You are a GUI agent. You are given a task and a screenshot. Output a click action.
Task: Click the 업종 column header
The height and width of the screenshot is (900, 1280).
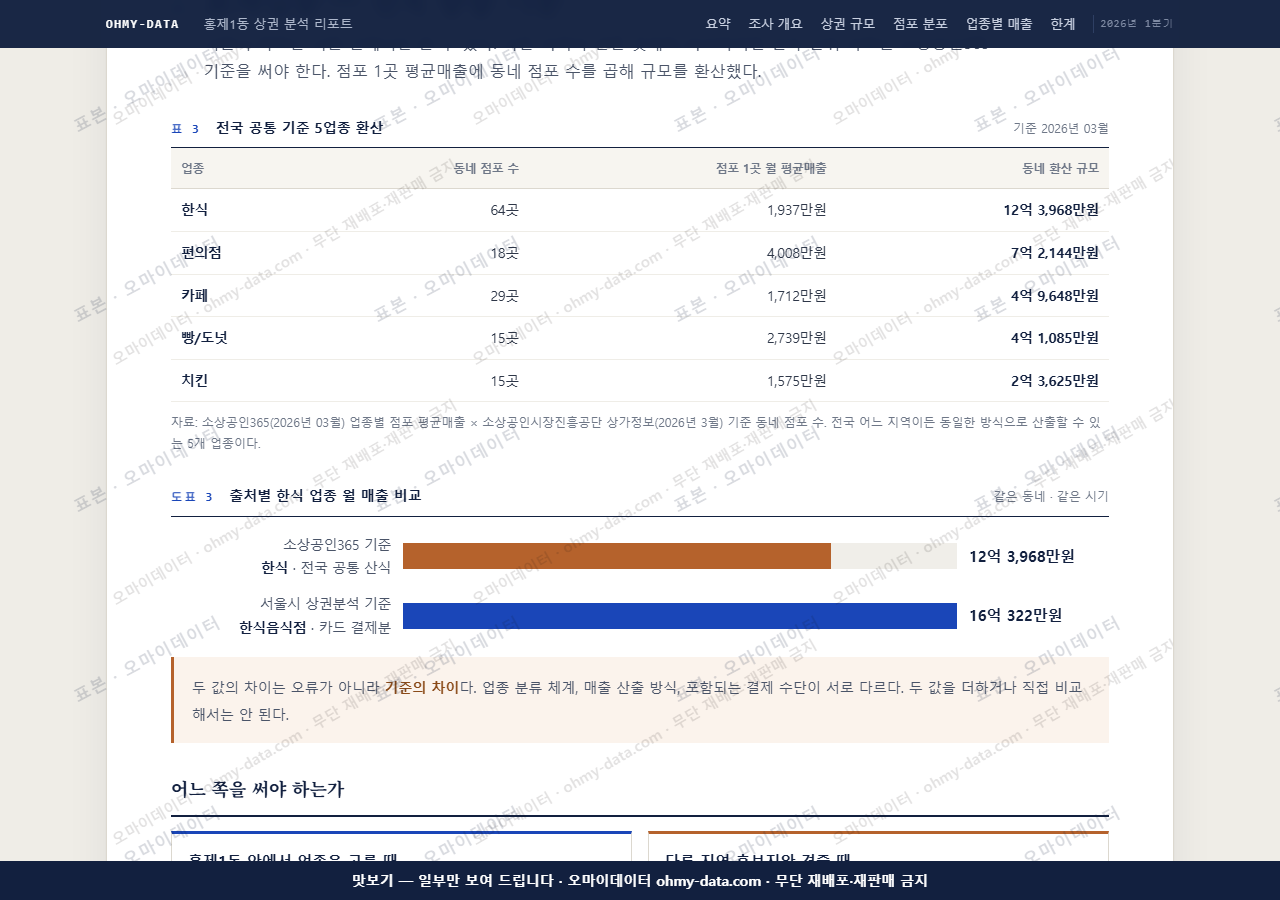[193, 168]
